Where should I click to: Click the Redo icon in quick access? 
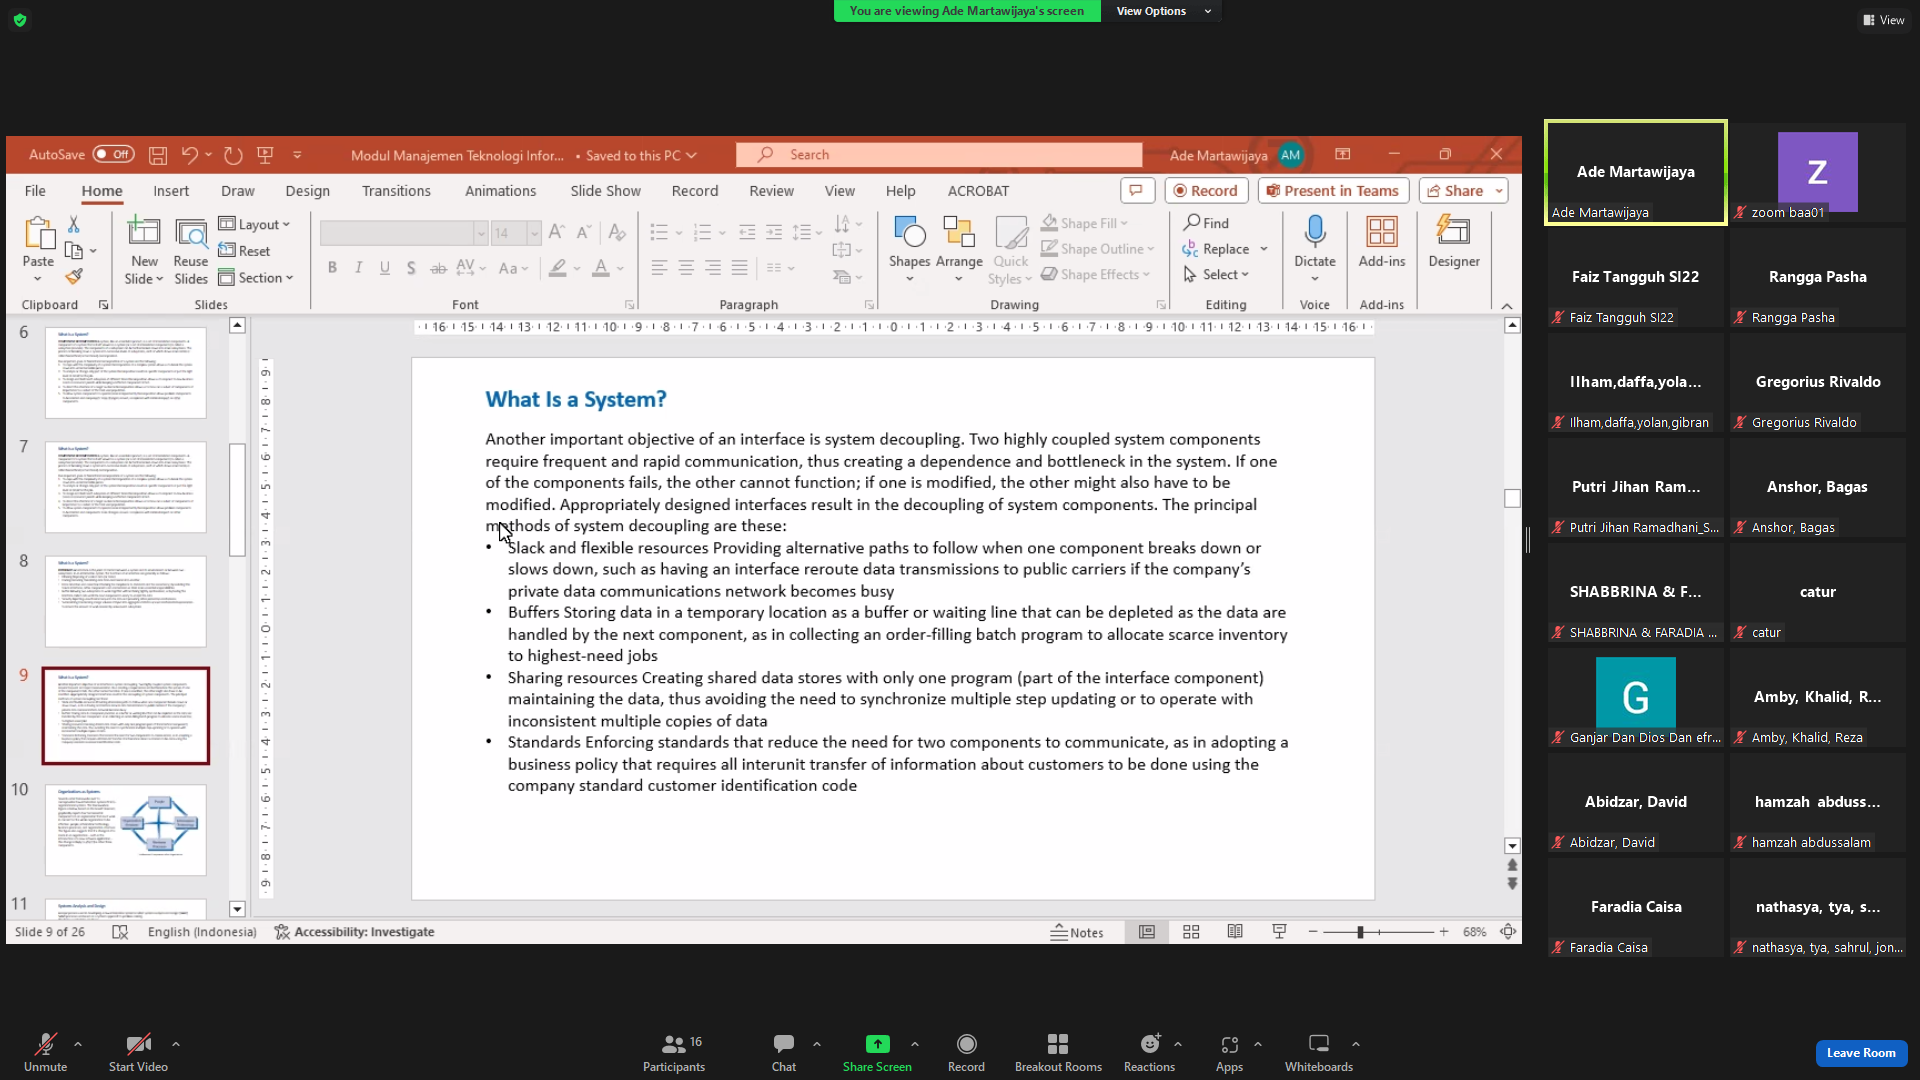[233, 155]
